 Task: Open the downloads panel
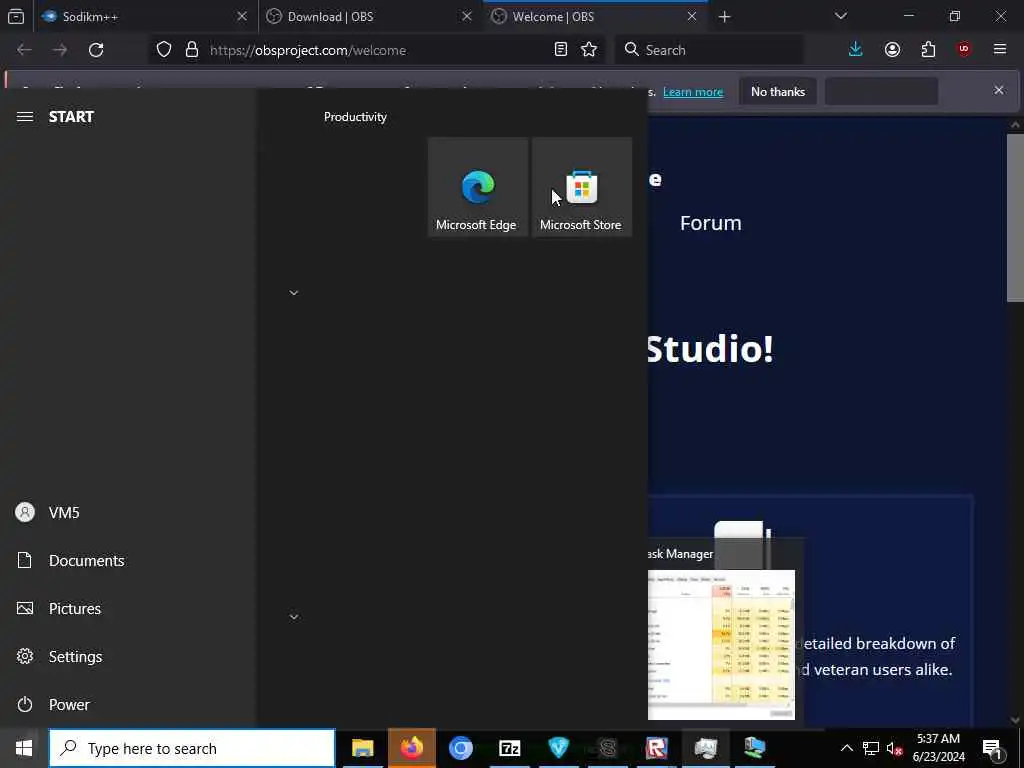(856, 50)
